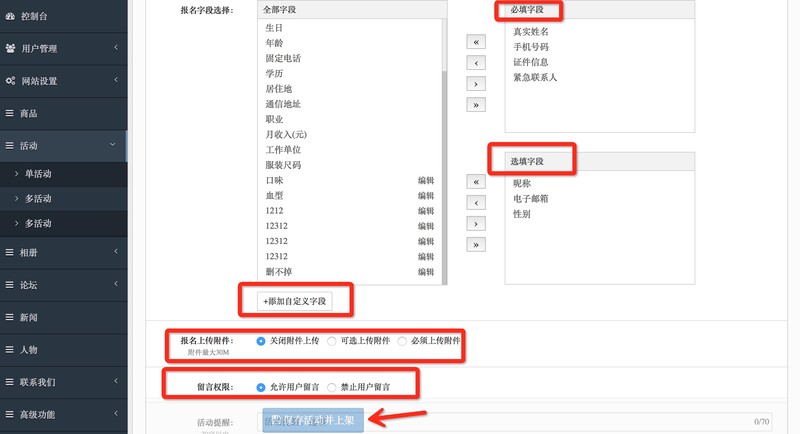Select 年龄 in all fields list
Viewport: 800px width, 434px height.
click(x=274, y=43)
